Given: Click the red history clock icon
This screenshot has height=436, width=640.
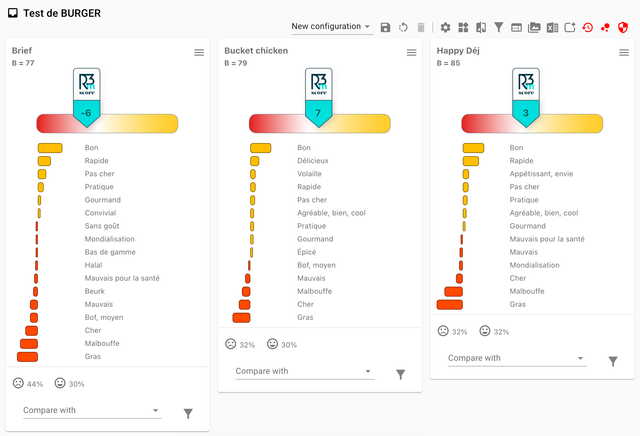Looking at the screenshot, I should click(587, 27).
